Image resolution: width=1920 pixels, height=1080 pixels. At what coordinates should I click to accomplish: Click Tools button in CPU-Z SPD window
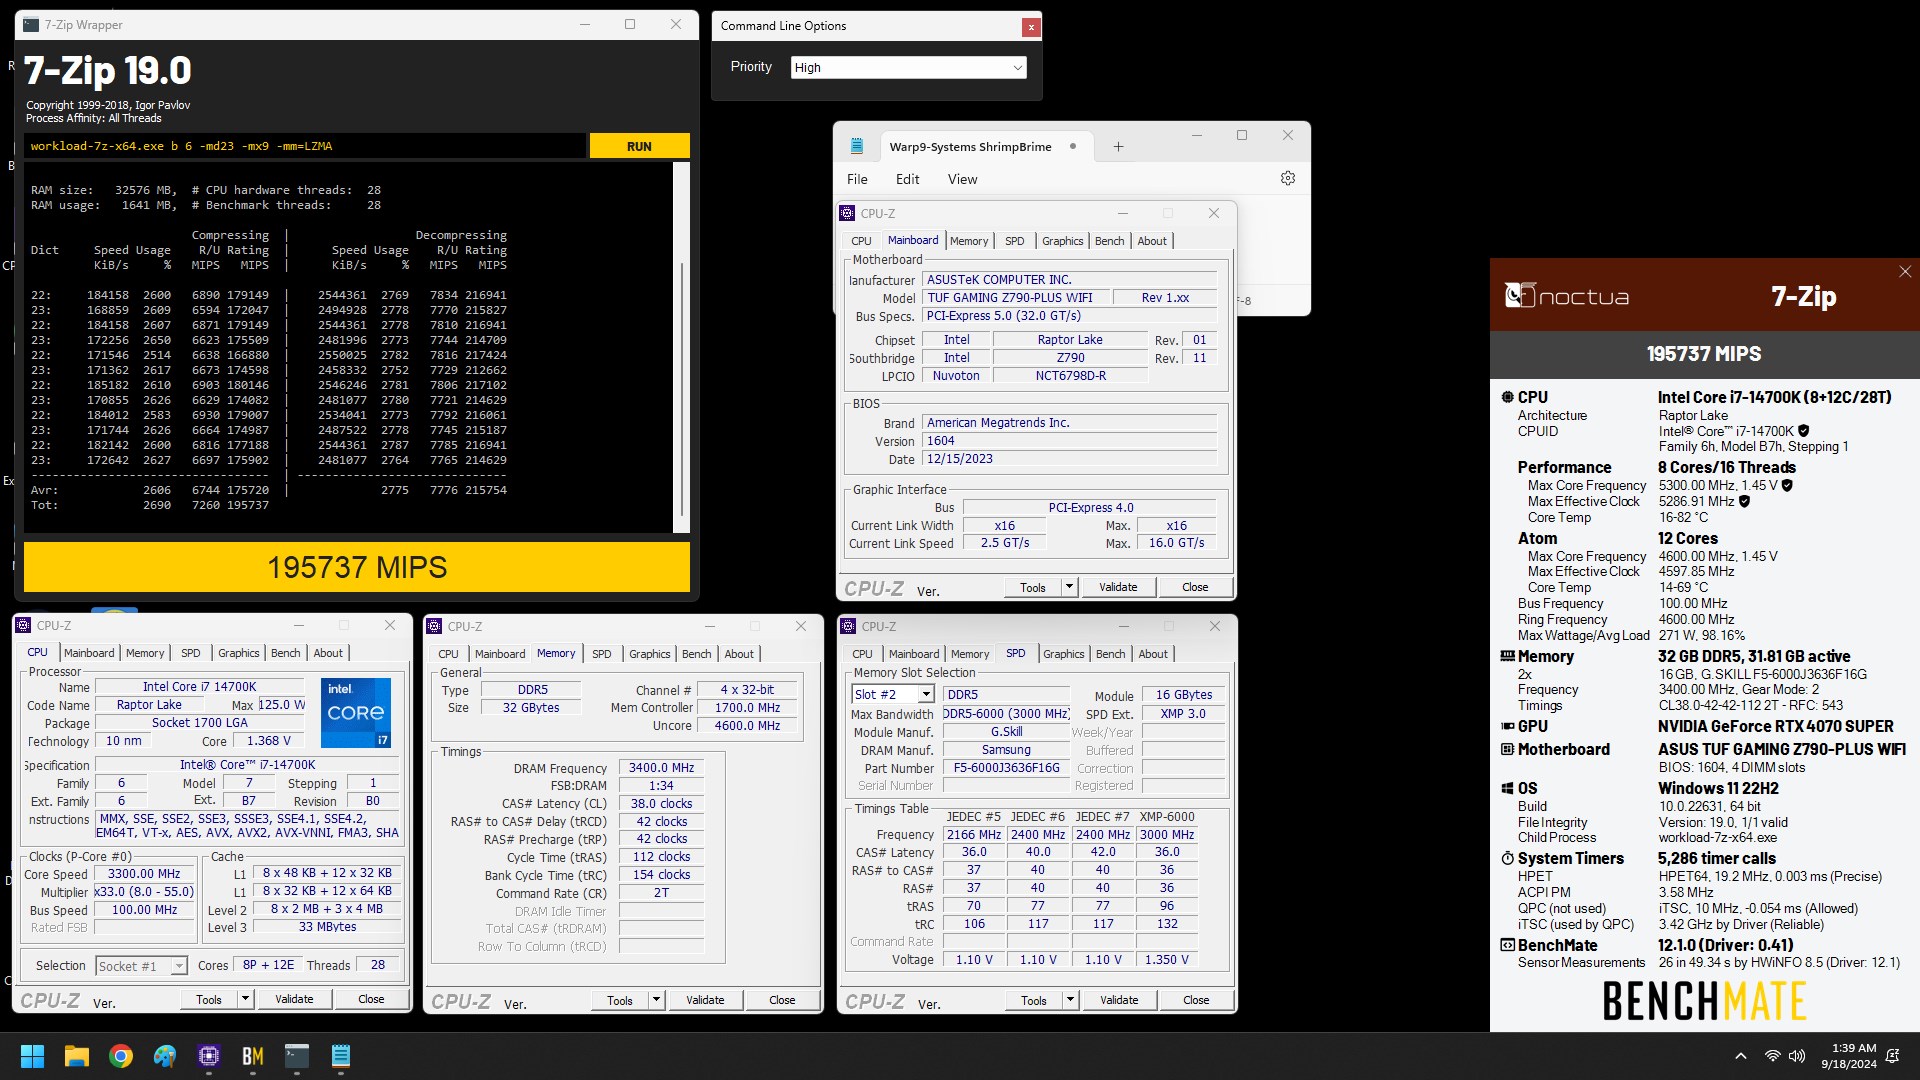(x=1033, y=1000)
